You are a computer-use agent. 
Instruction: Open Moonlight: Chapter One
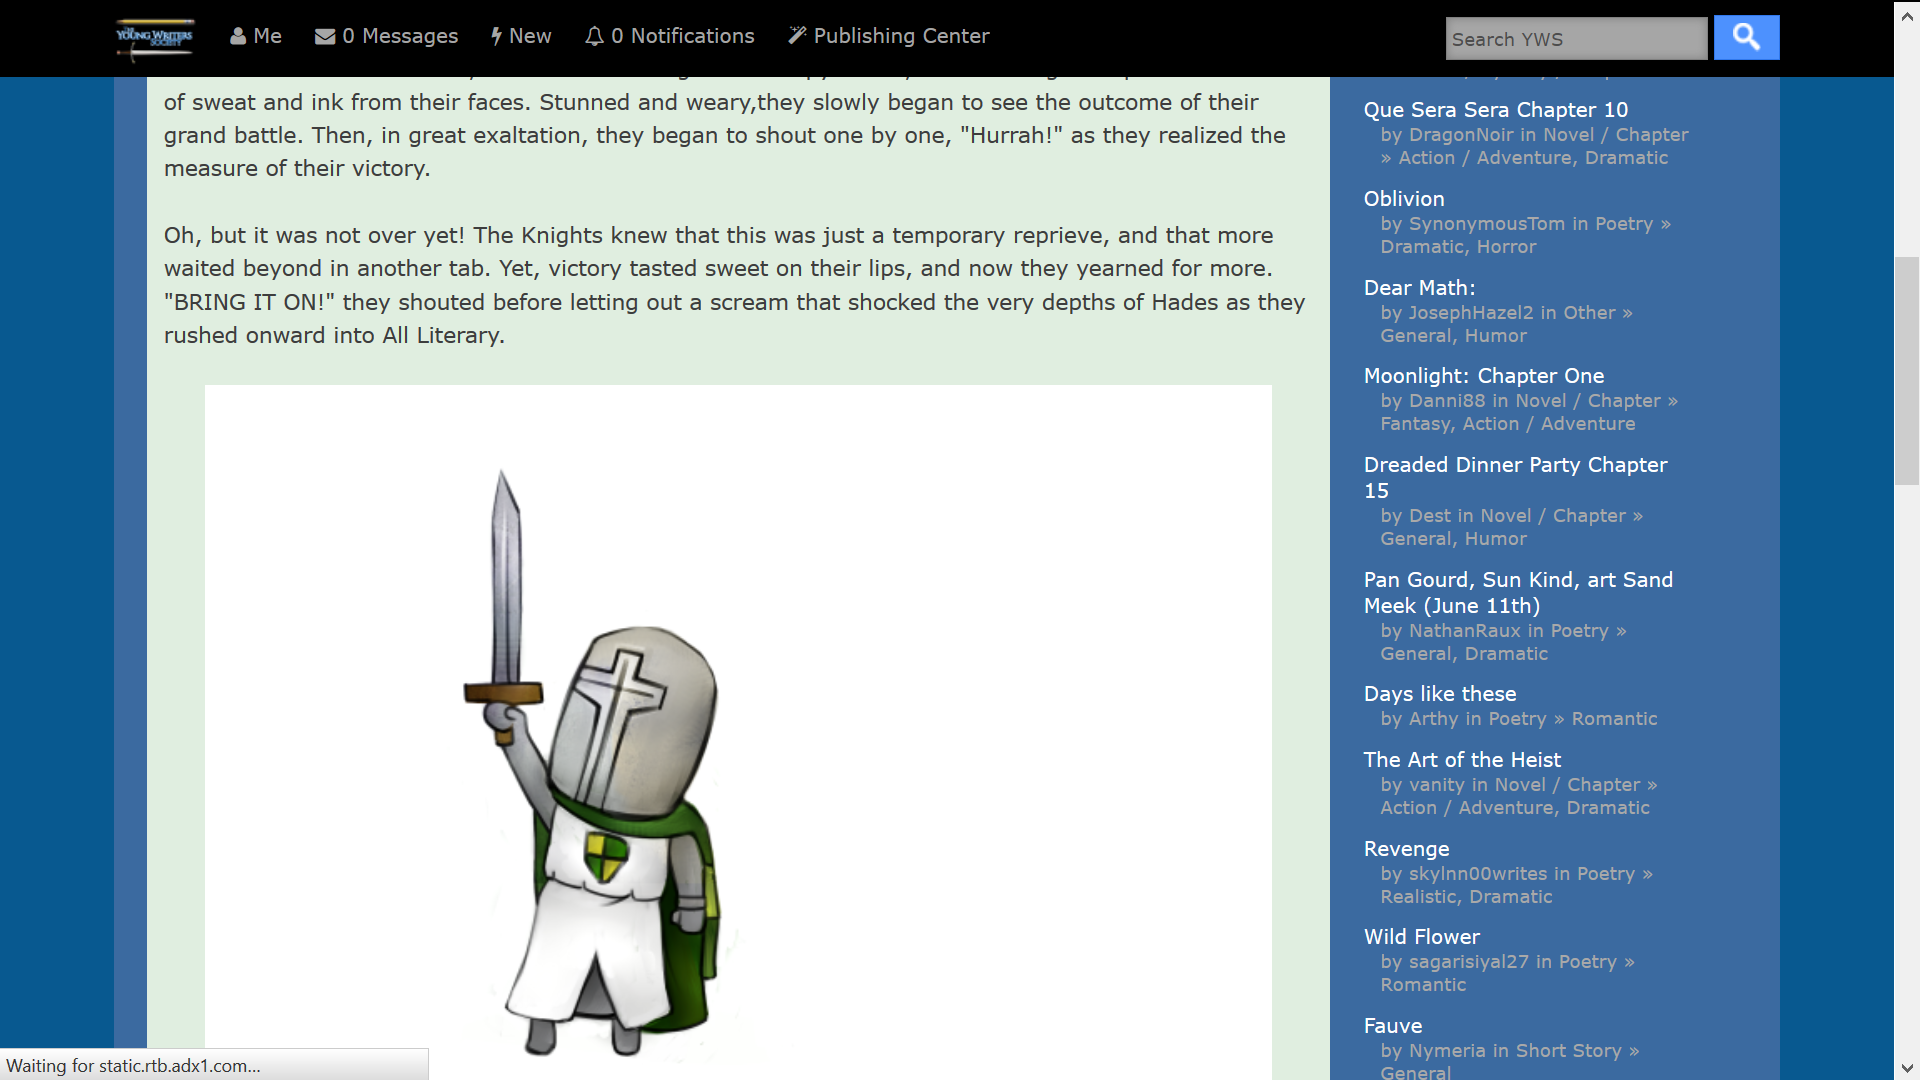coord(1484,376)
